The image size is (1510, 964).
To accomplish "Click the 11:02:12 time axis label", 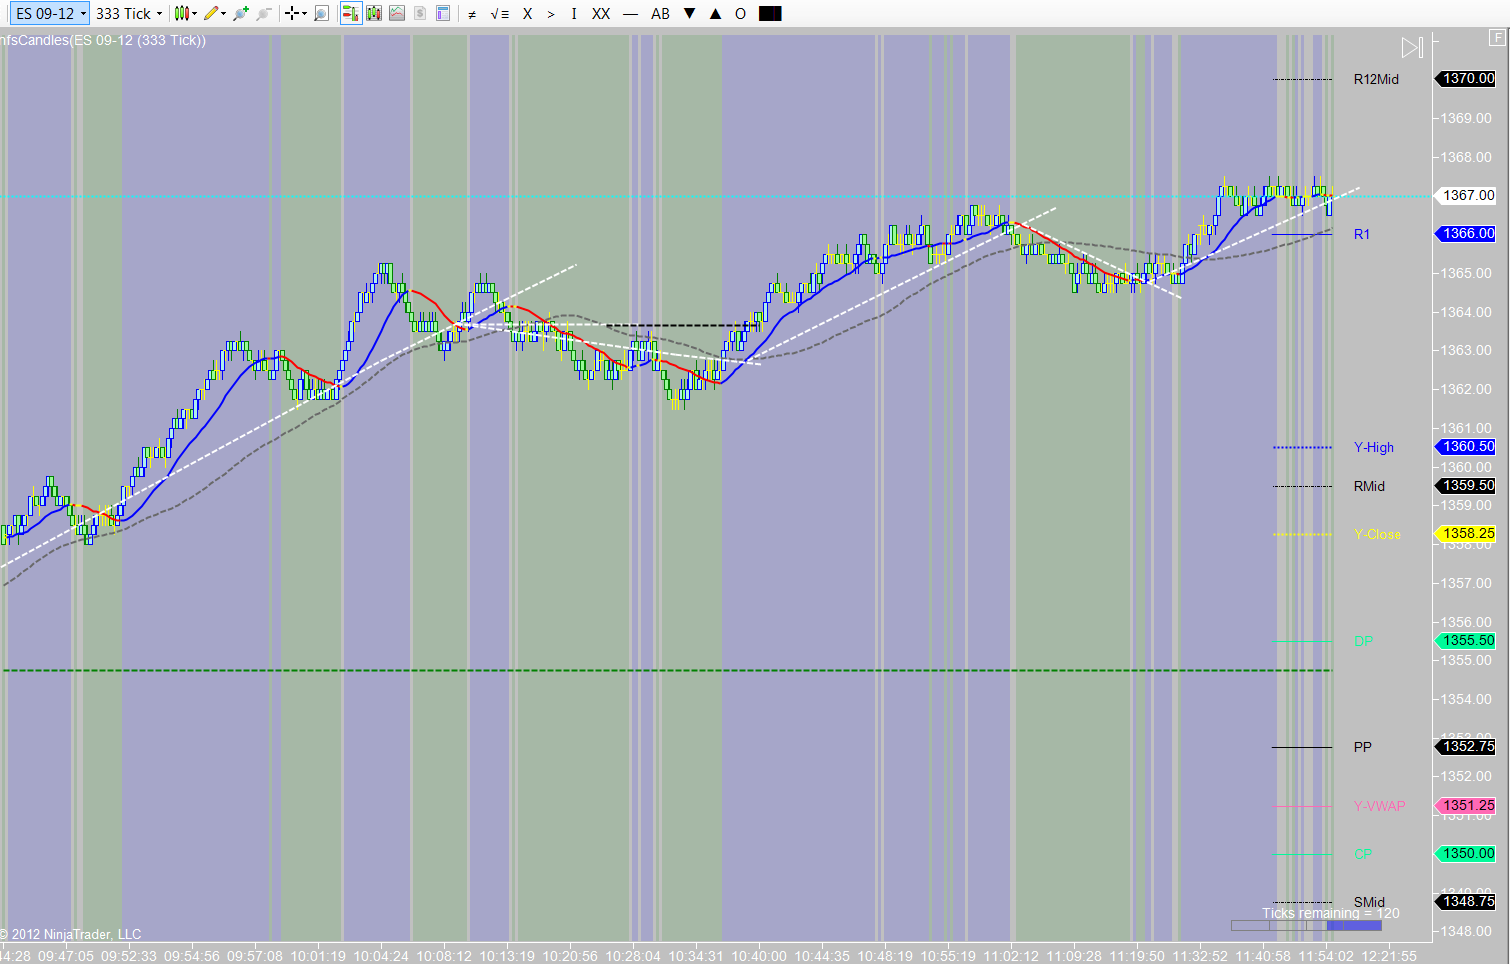I will tap(1011, 956).
